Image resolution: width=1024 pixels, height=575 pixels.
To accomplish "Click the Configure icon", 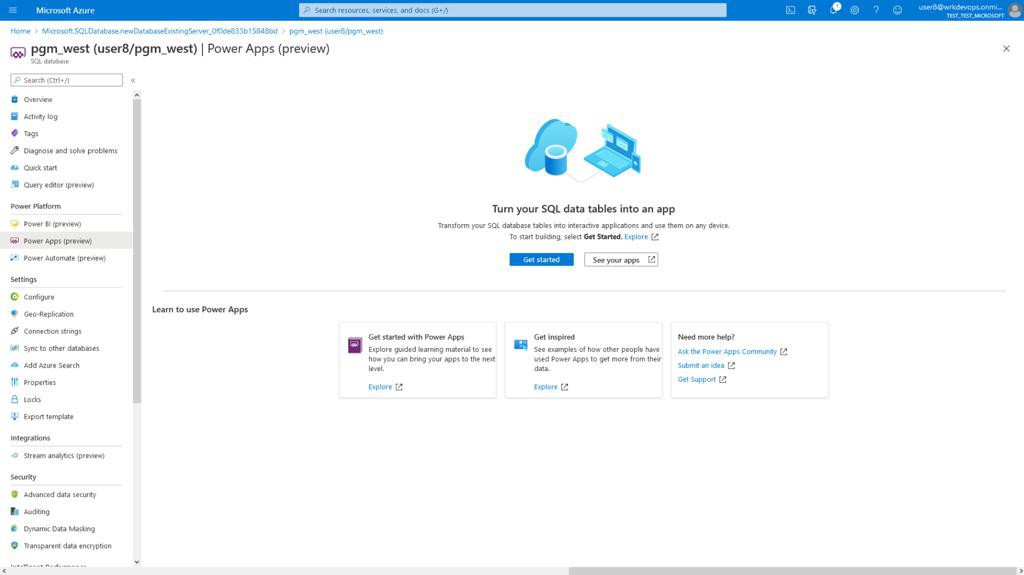I will (x=14, y=297).
